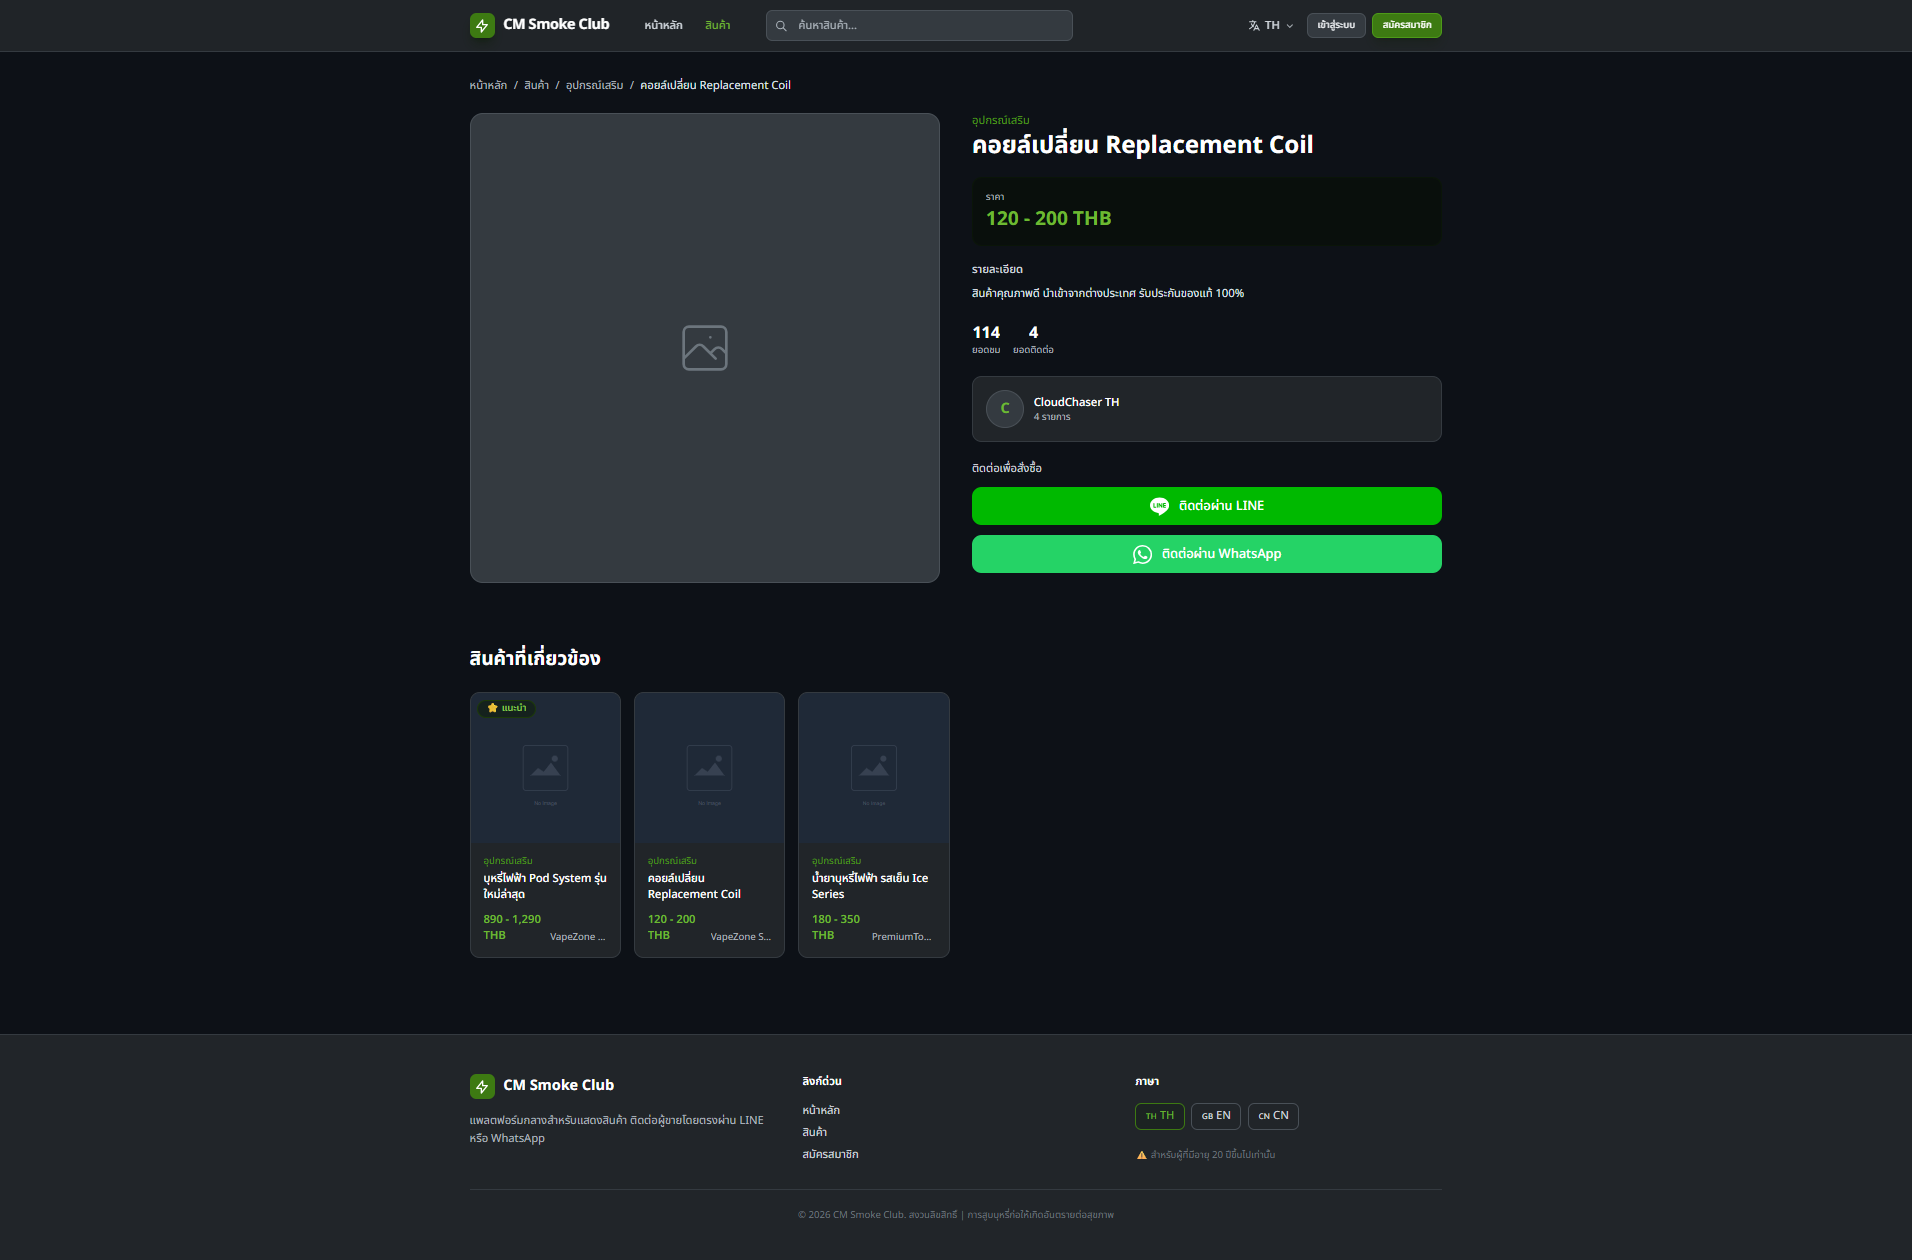Click the 180 - 350 THB price
This screenshot has width=1912, height=1260.
pyautogui.click(x=835, y=927)
